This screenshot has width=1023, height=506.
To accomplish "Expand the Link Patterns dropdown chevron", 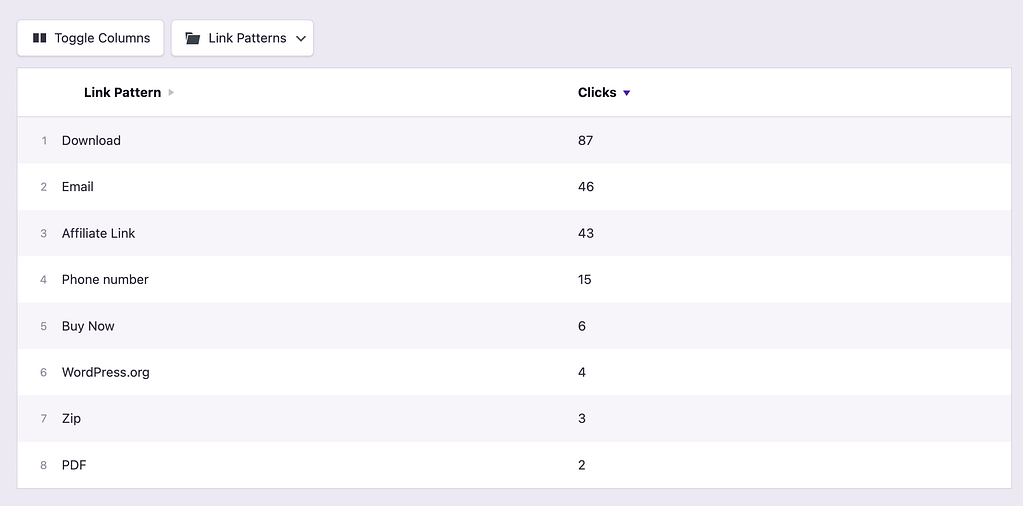I will tap(300, 38).
